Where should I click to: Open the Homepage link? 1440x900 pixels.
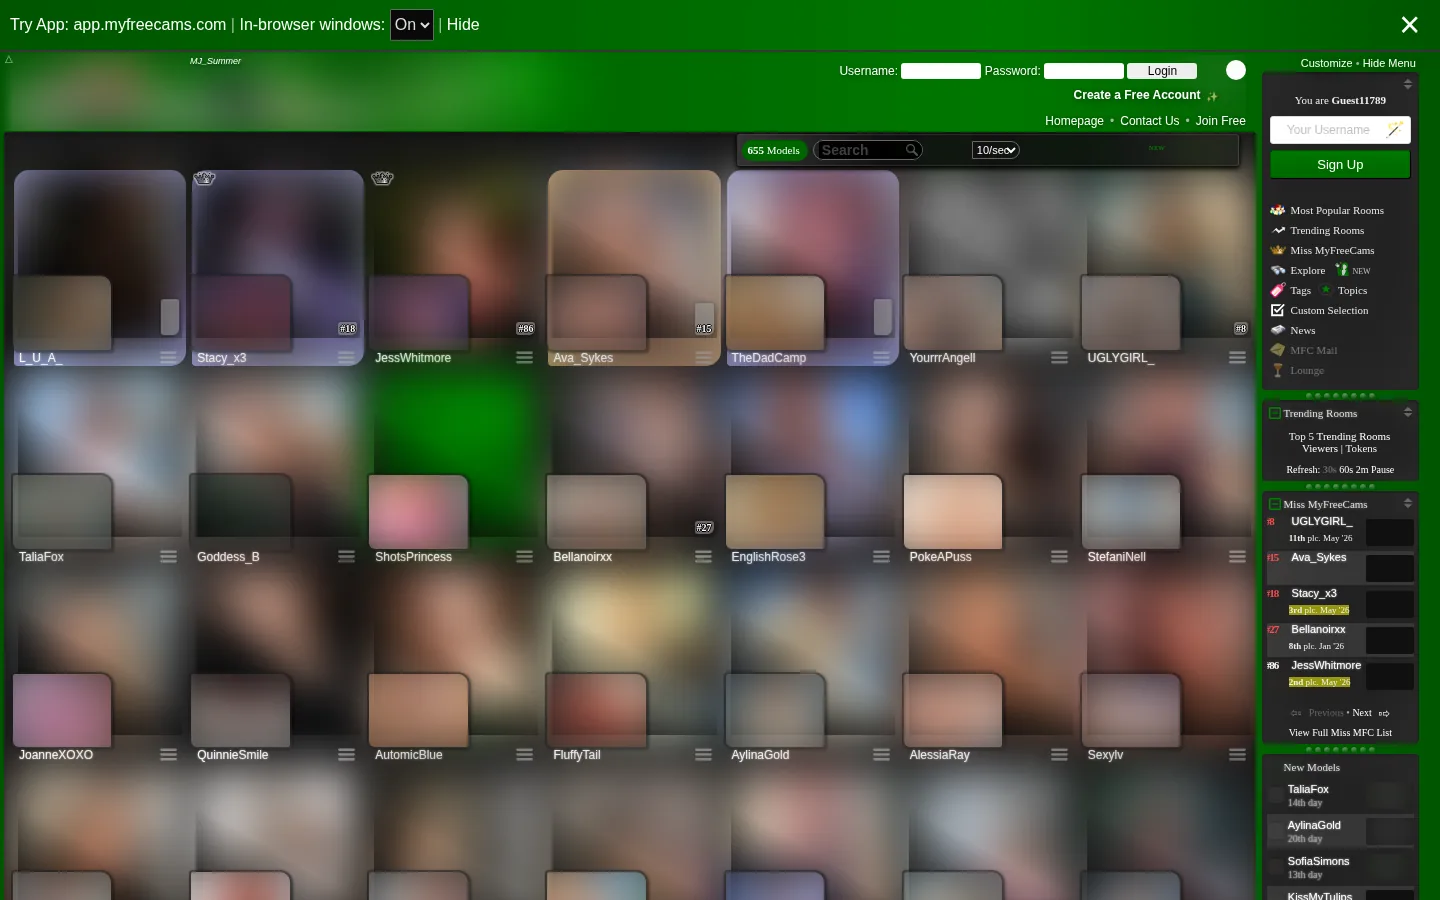click(x=1074, y=121)
